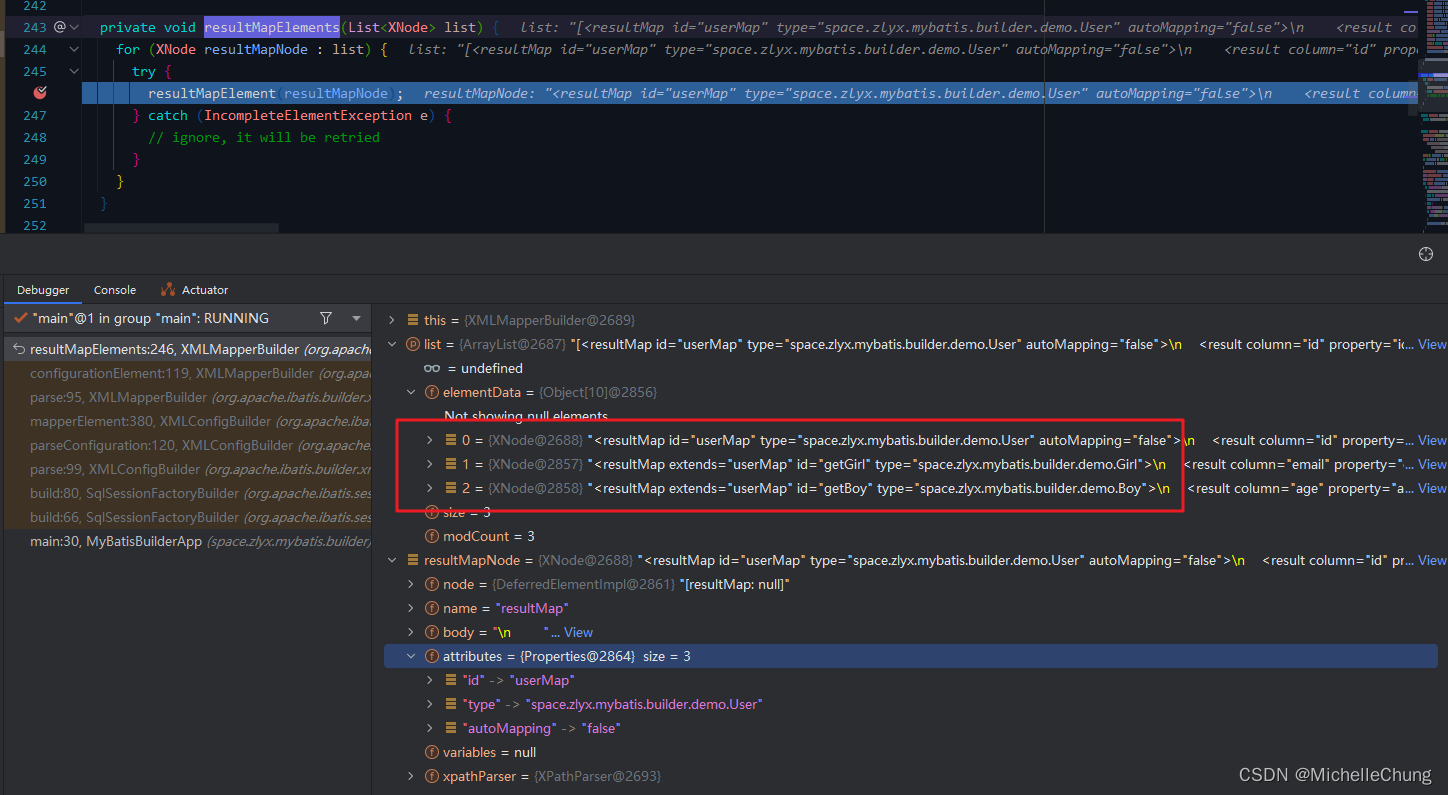
Task: Switch to the Debugger tab
Action: click(x=43, y=290)
